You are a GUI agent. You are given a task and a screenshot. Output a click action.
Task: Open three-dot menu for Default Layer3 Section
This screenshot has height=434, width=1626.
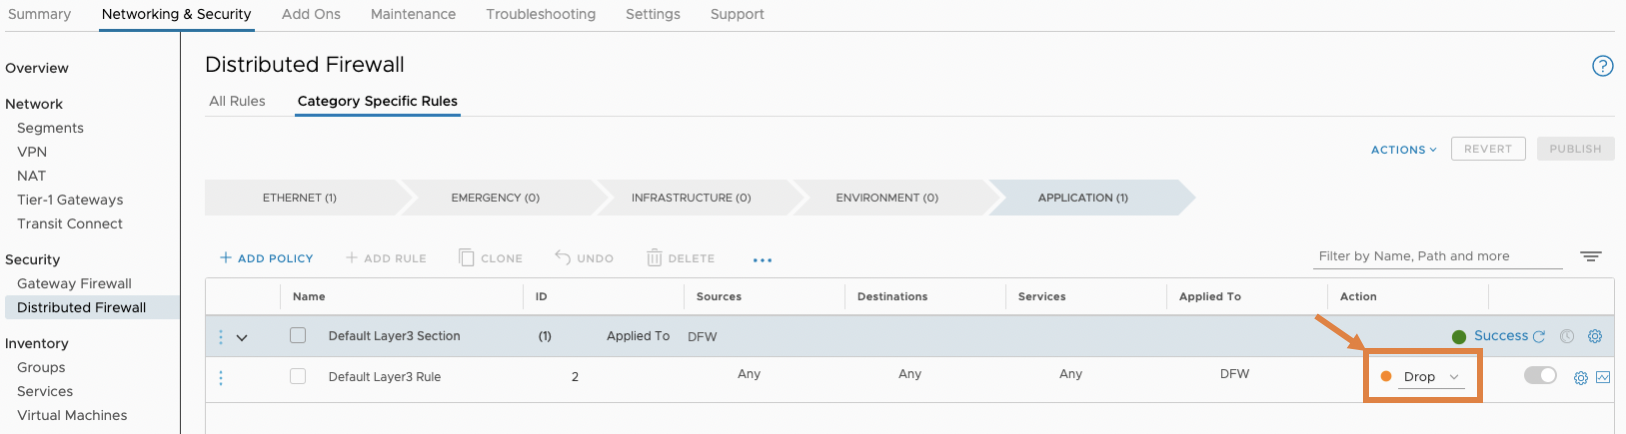[221, 337]
